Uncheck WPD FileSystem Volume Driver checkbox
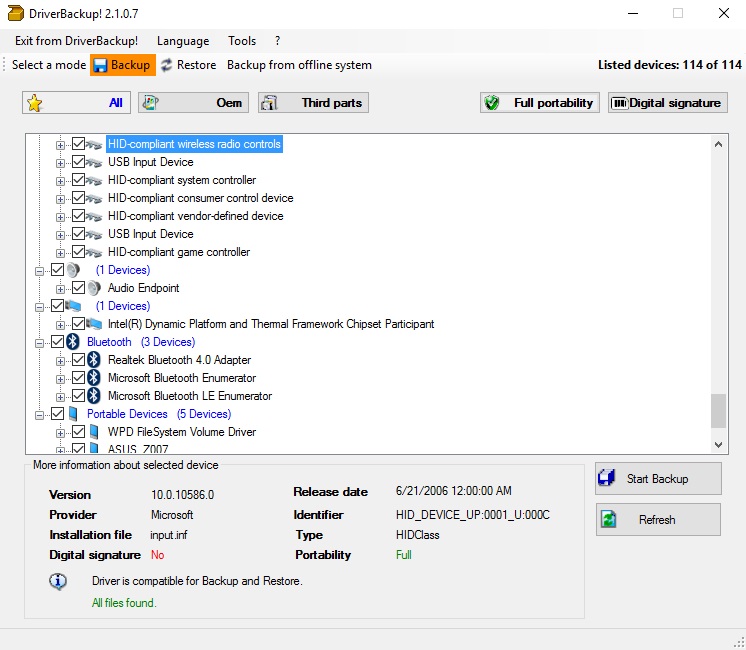This screenshot has width=746, height=650. tap(79, 432)
